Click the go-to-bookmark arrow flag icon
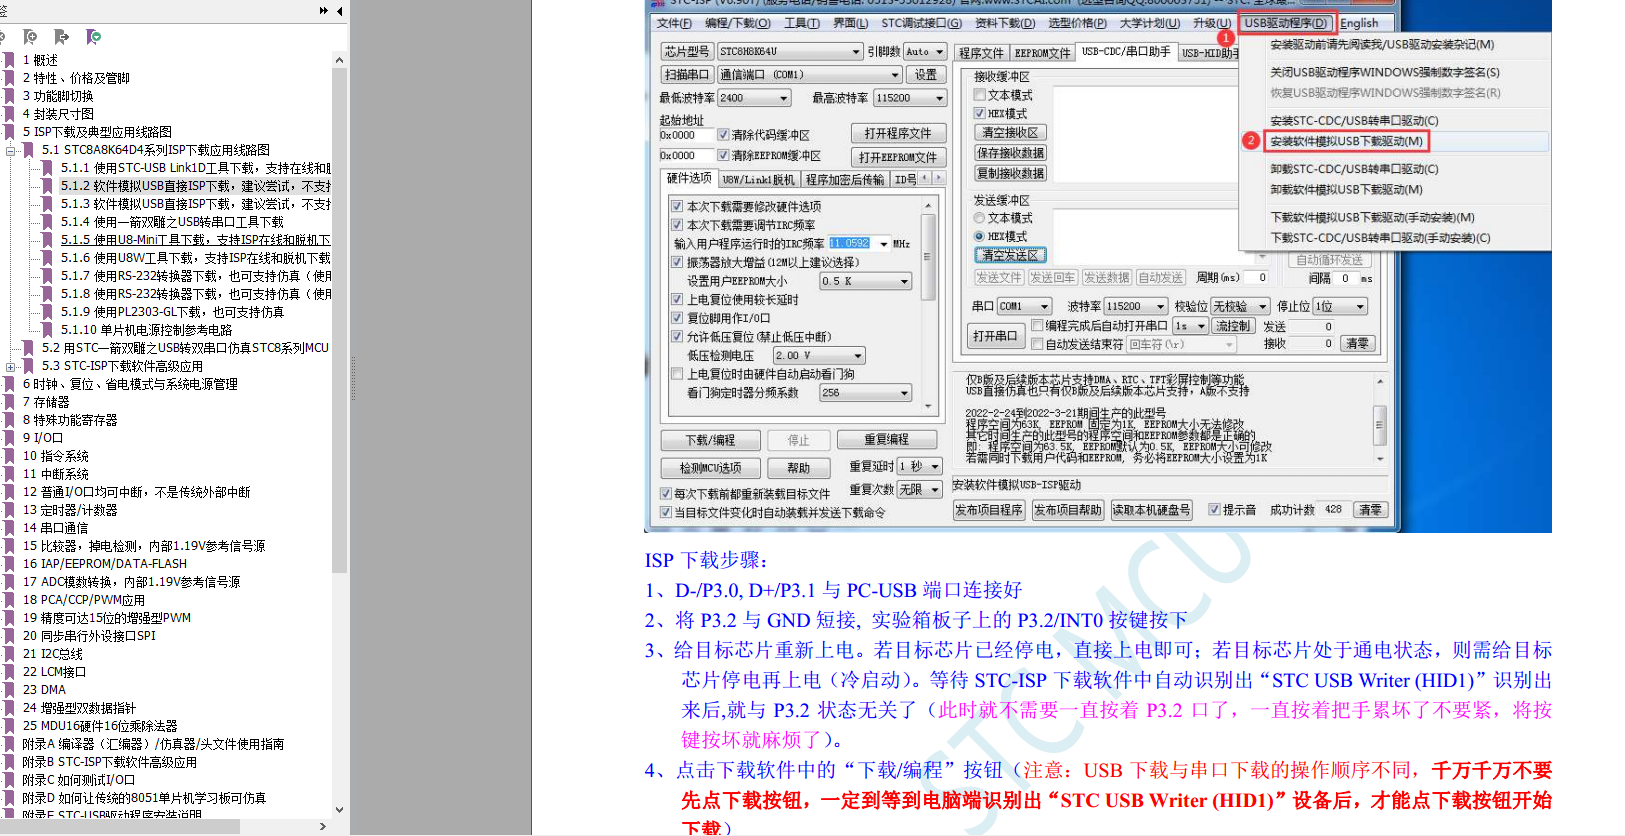 pyautogui.click(x=62, y=37)
